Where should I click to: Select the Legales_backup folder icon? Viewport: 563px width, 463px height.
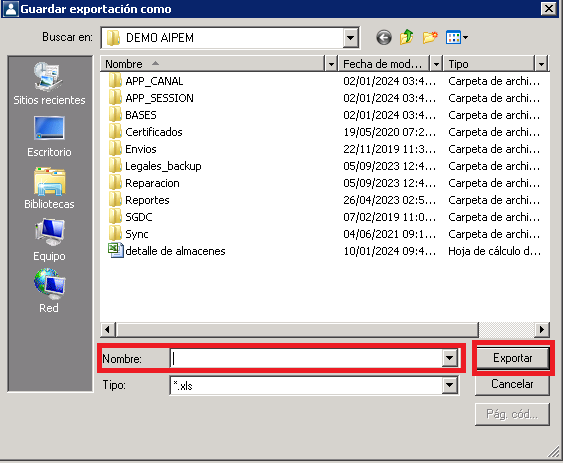click(x=115, y=165)
